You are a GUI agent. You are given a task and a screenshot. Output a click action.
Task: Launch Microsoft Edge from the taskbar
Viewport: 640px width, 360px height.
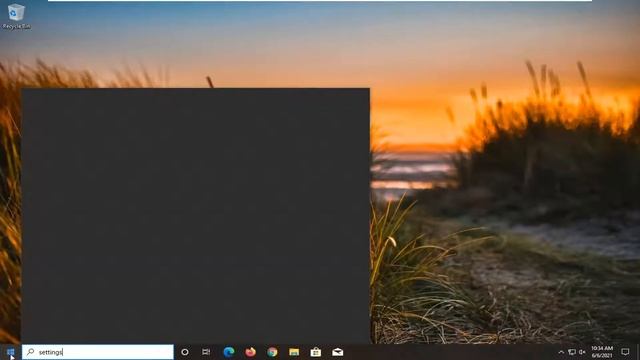(229, 352)
